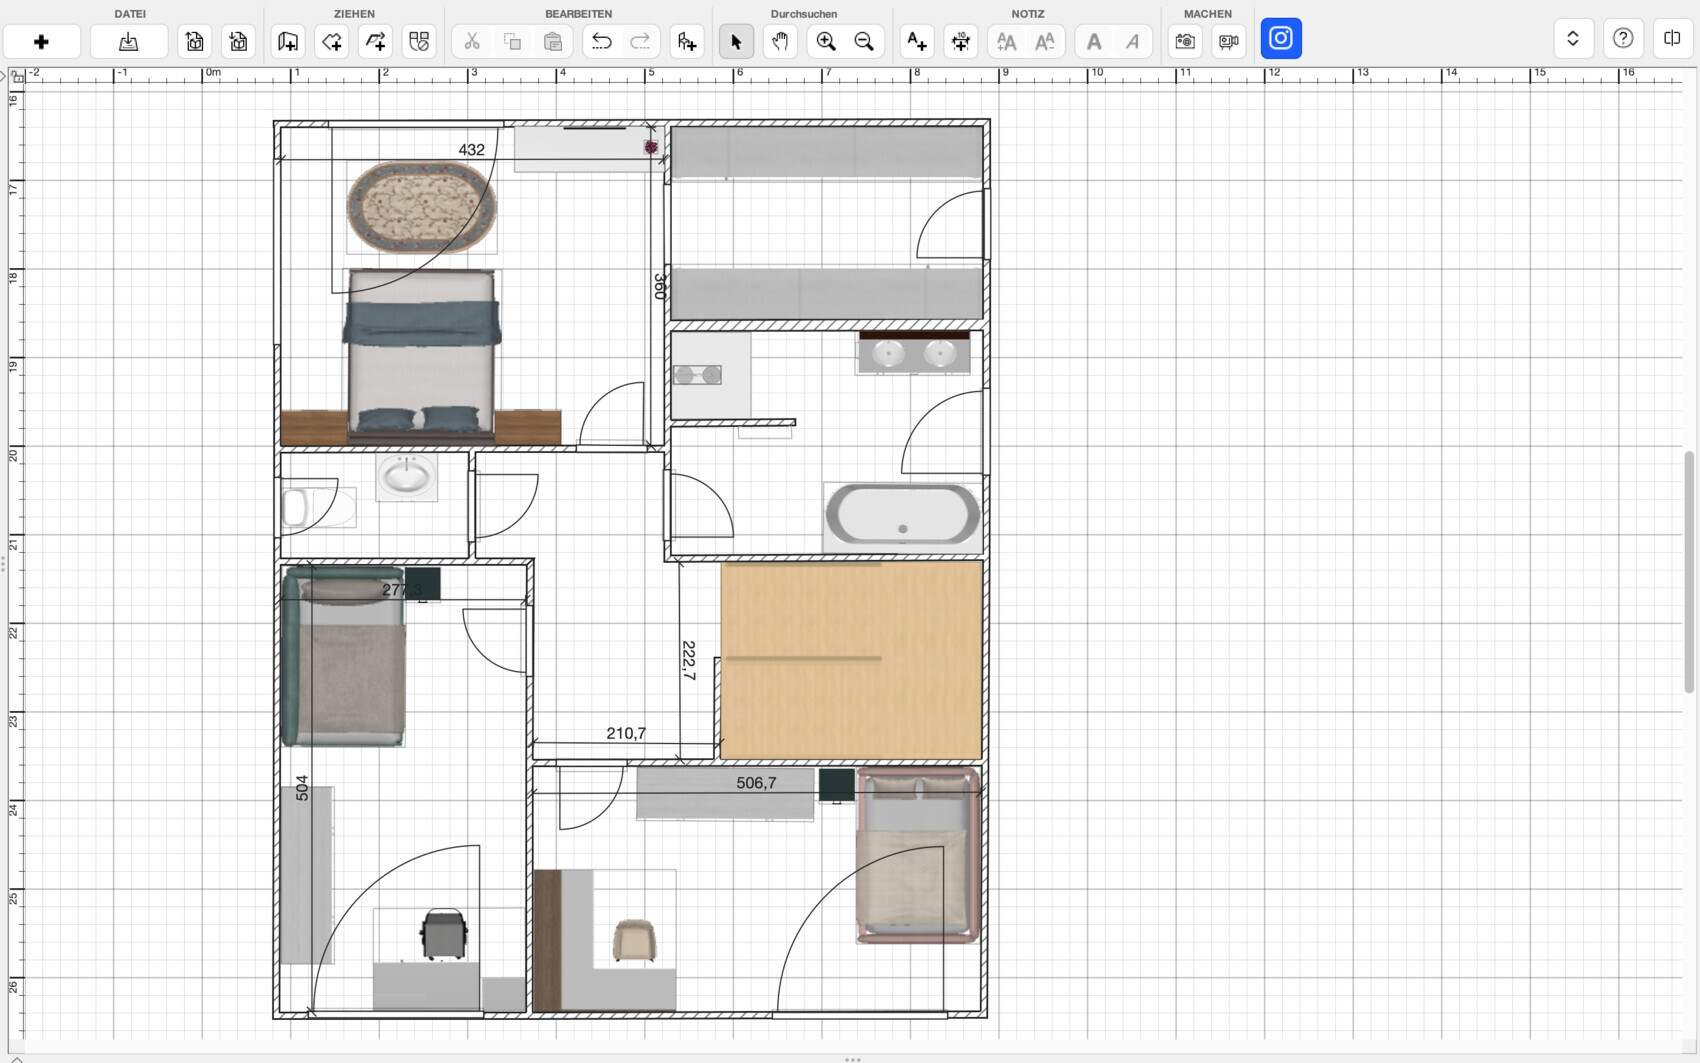The width and height of the screenshot is (1700, 1063).
Task: Open the create video tool
Action: [x=1228, y=41]
